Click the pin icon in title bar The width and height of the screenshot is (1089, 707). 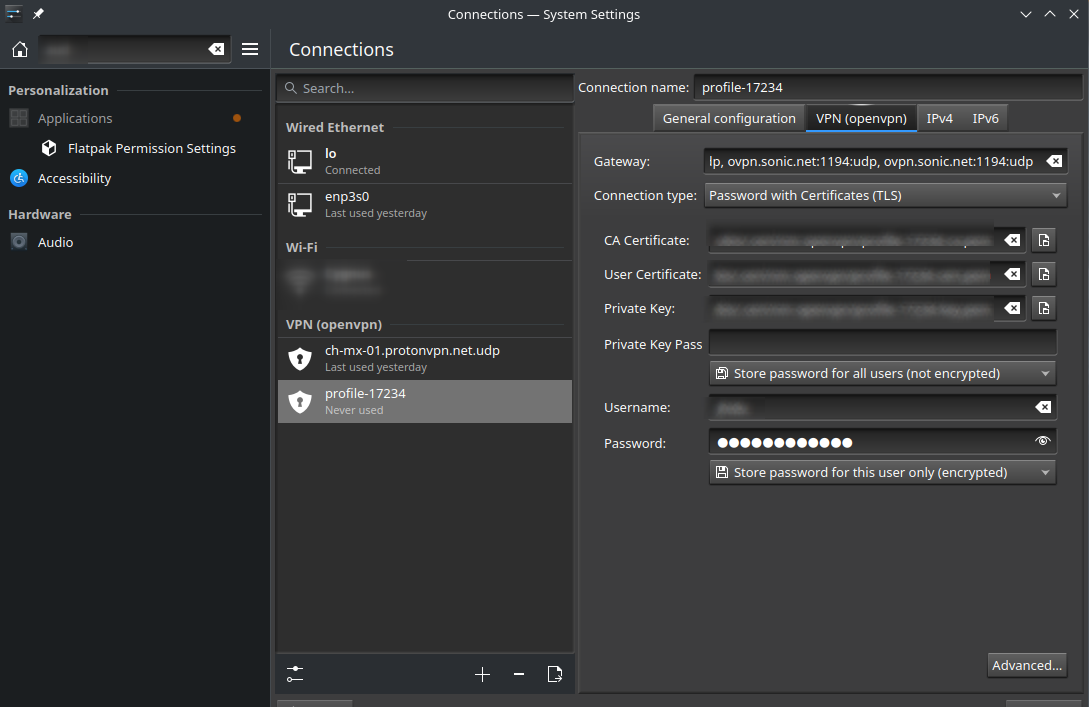[38, 14]
